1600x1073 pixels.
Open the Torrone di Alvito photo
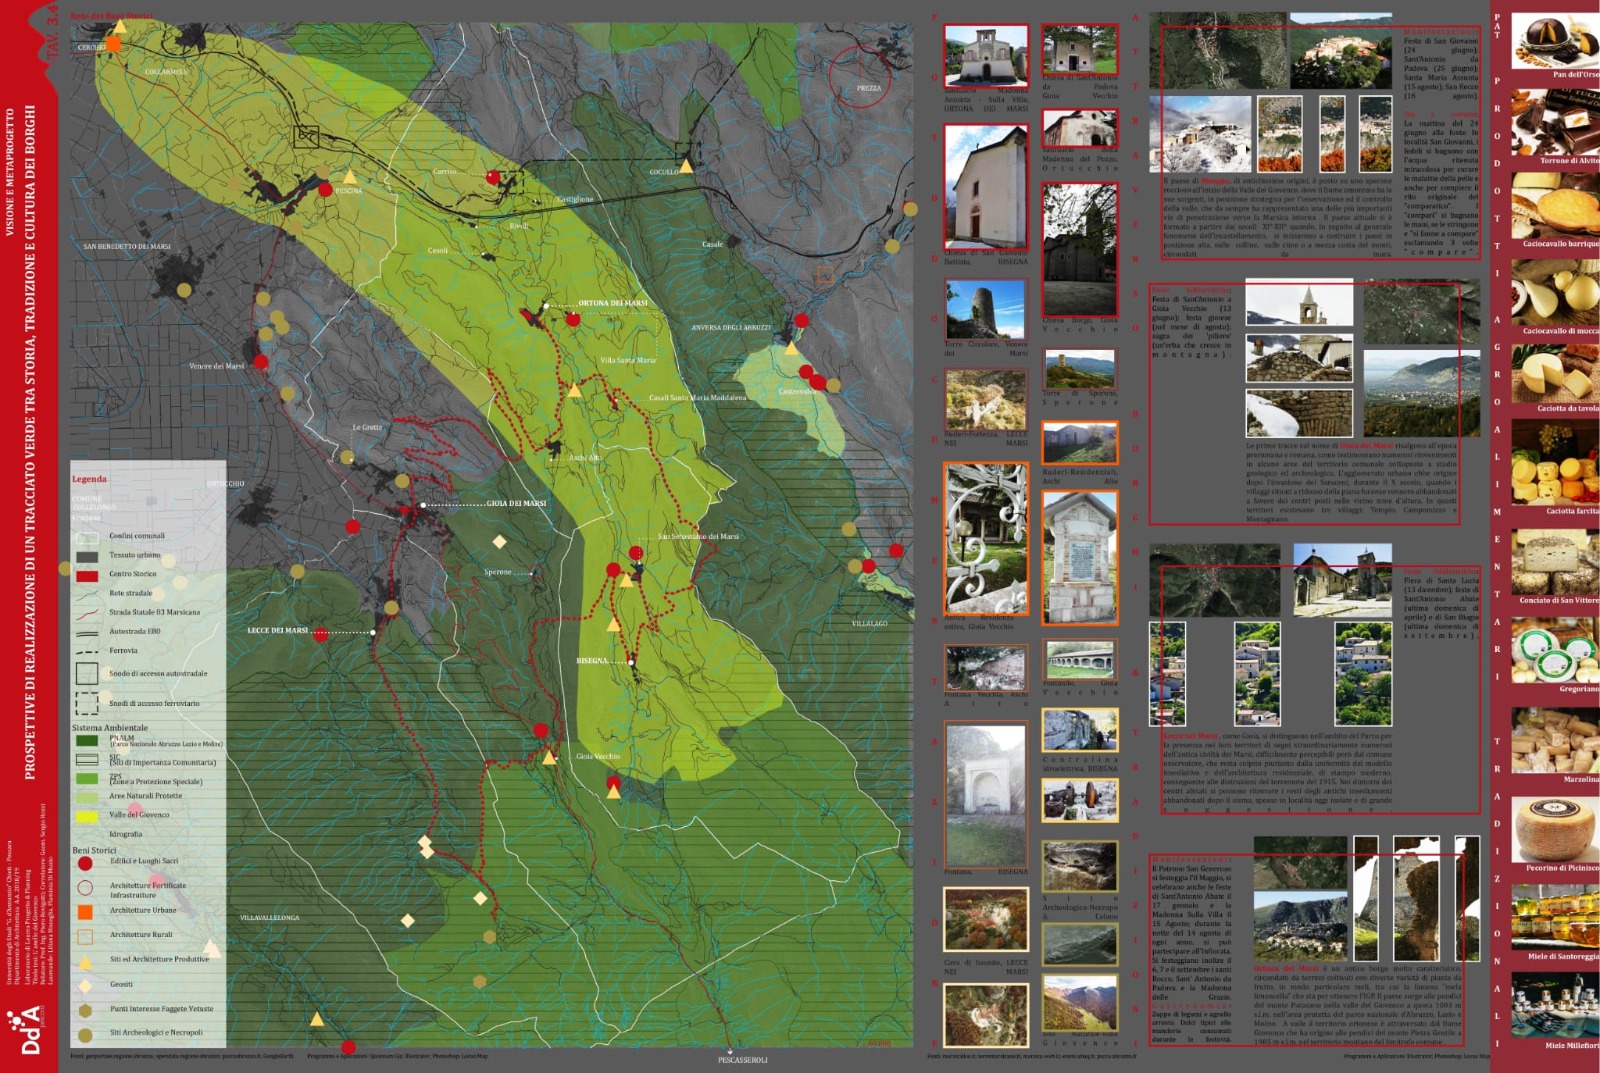pos(1555,122)
